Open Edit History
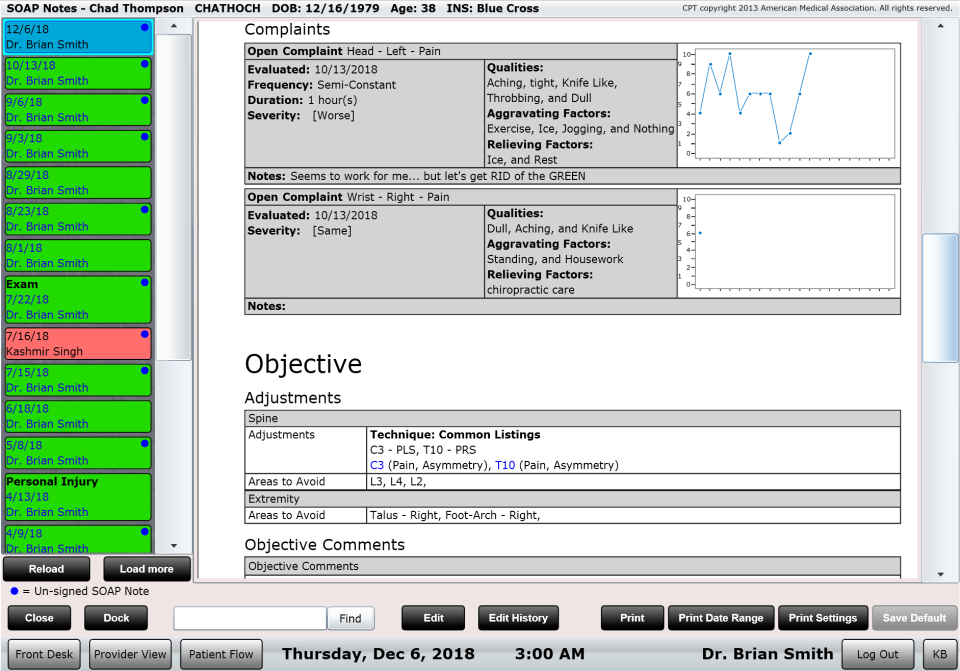The width and height of the screenshot is (960, 671). tap(518, 618)
